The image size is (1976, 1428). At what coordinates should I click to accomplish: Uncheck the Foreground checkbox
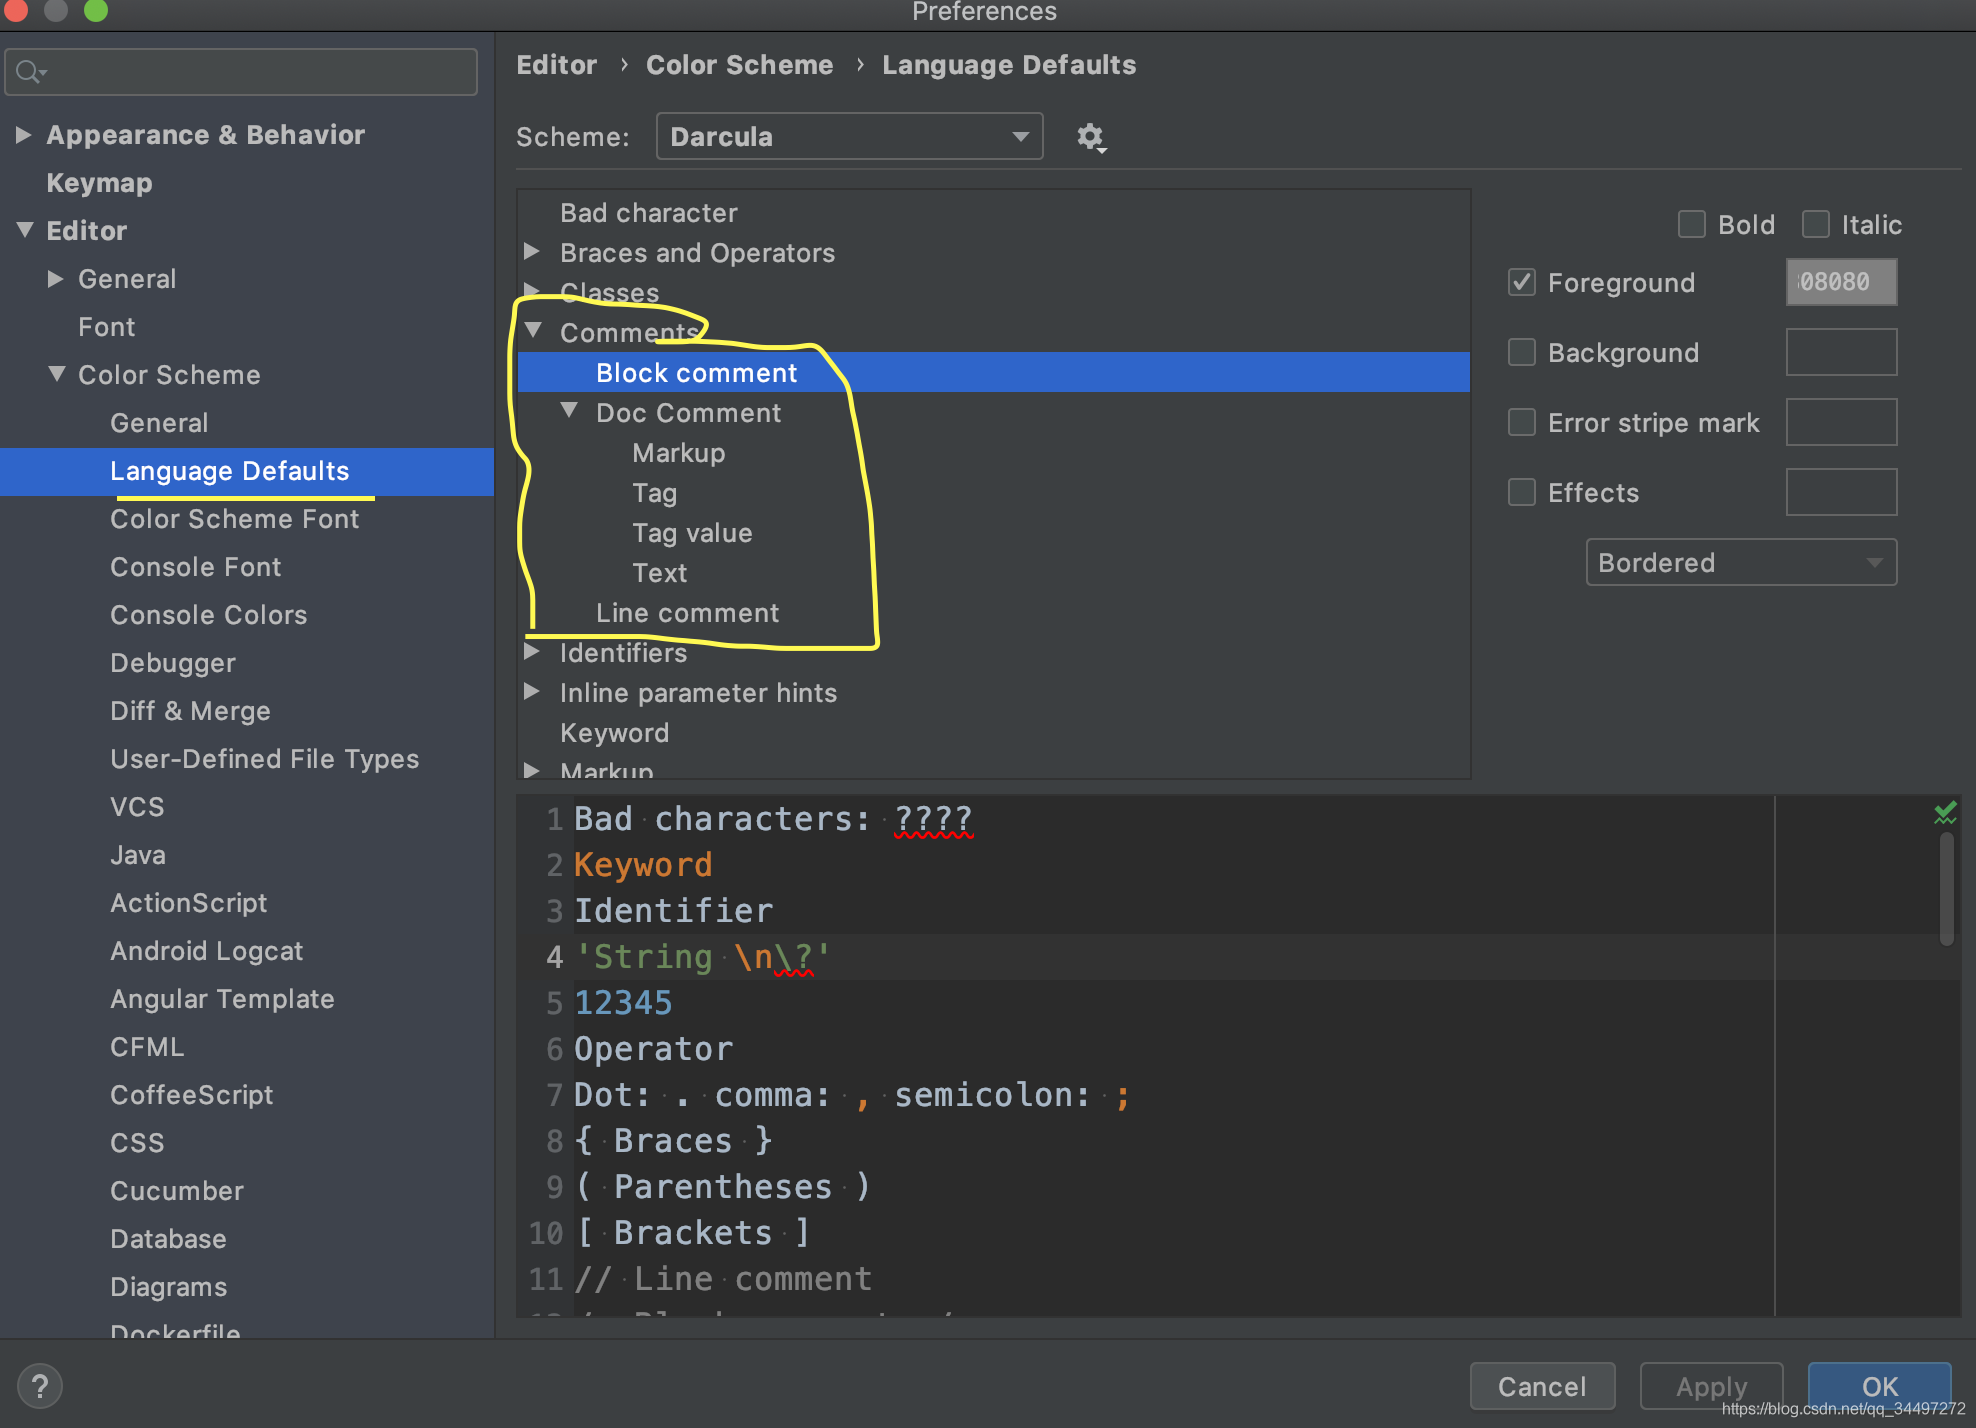tap(1521, 283)
